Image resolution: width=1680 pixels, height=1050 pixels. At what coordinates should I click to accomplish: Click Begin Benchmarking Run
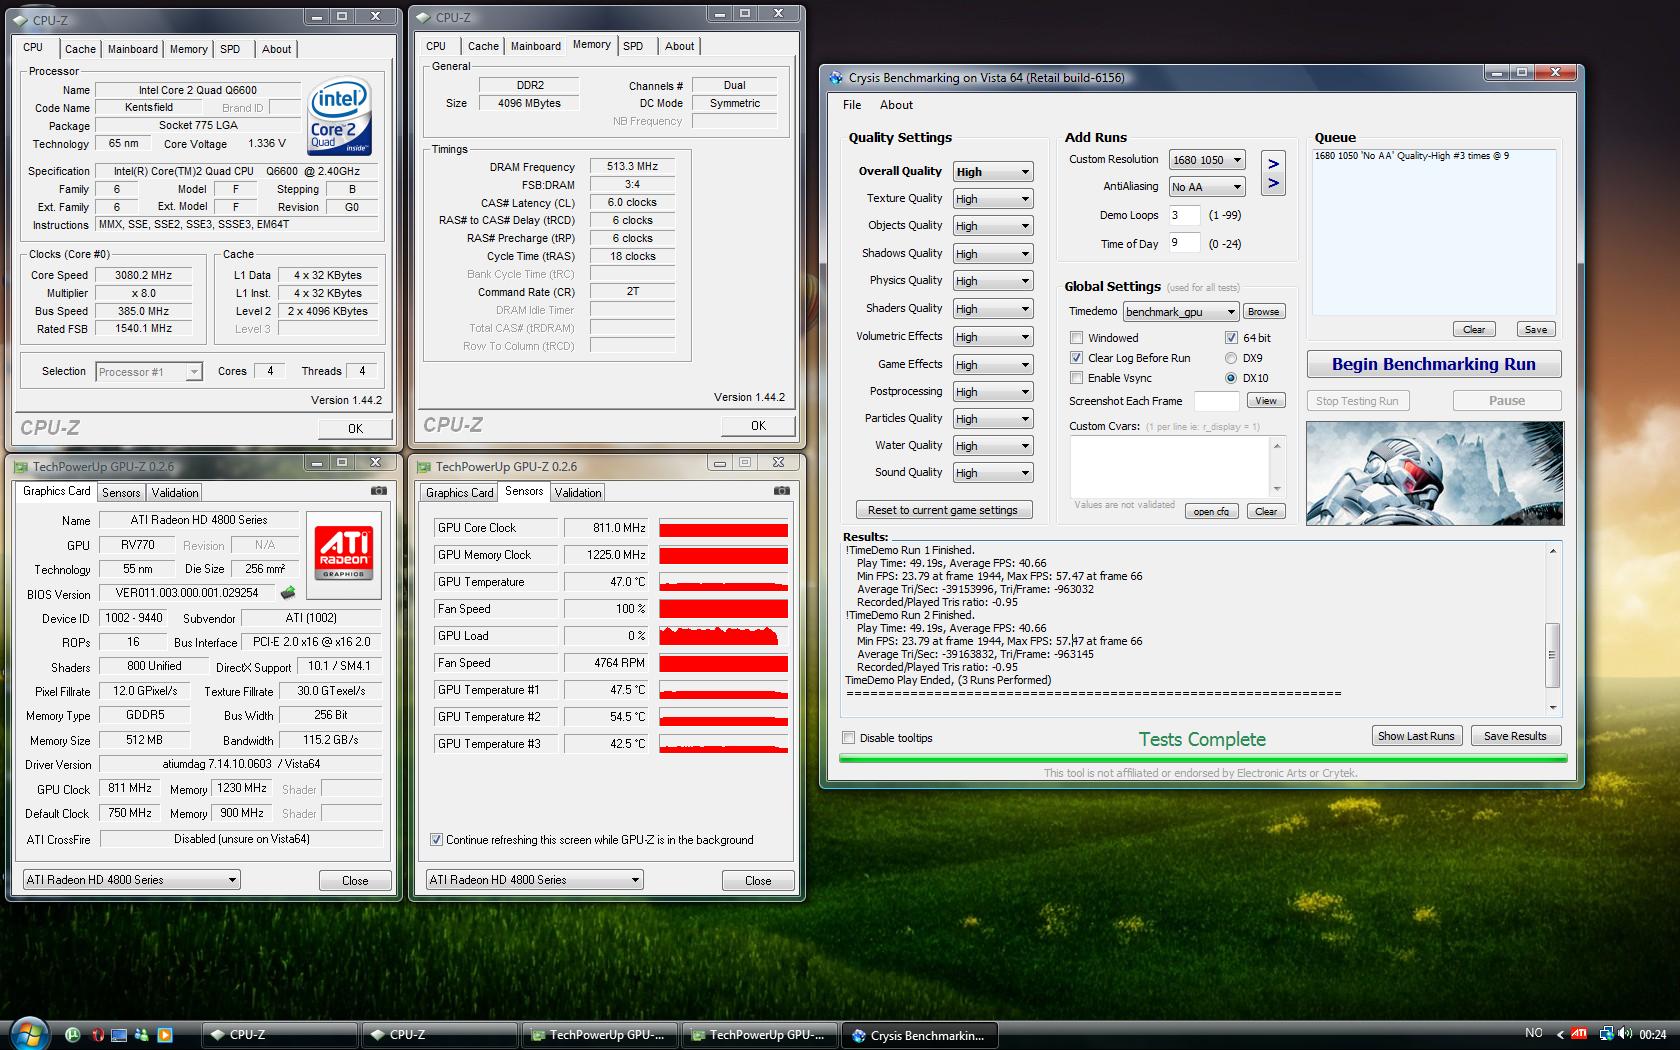click(x=1434, y=364)
